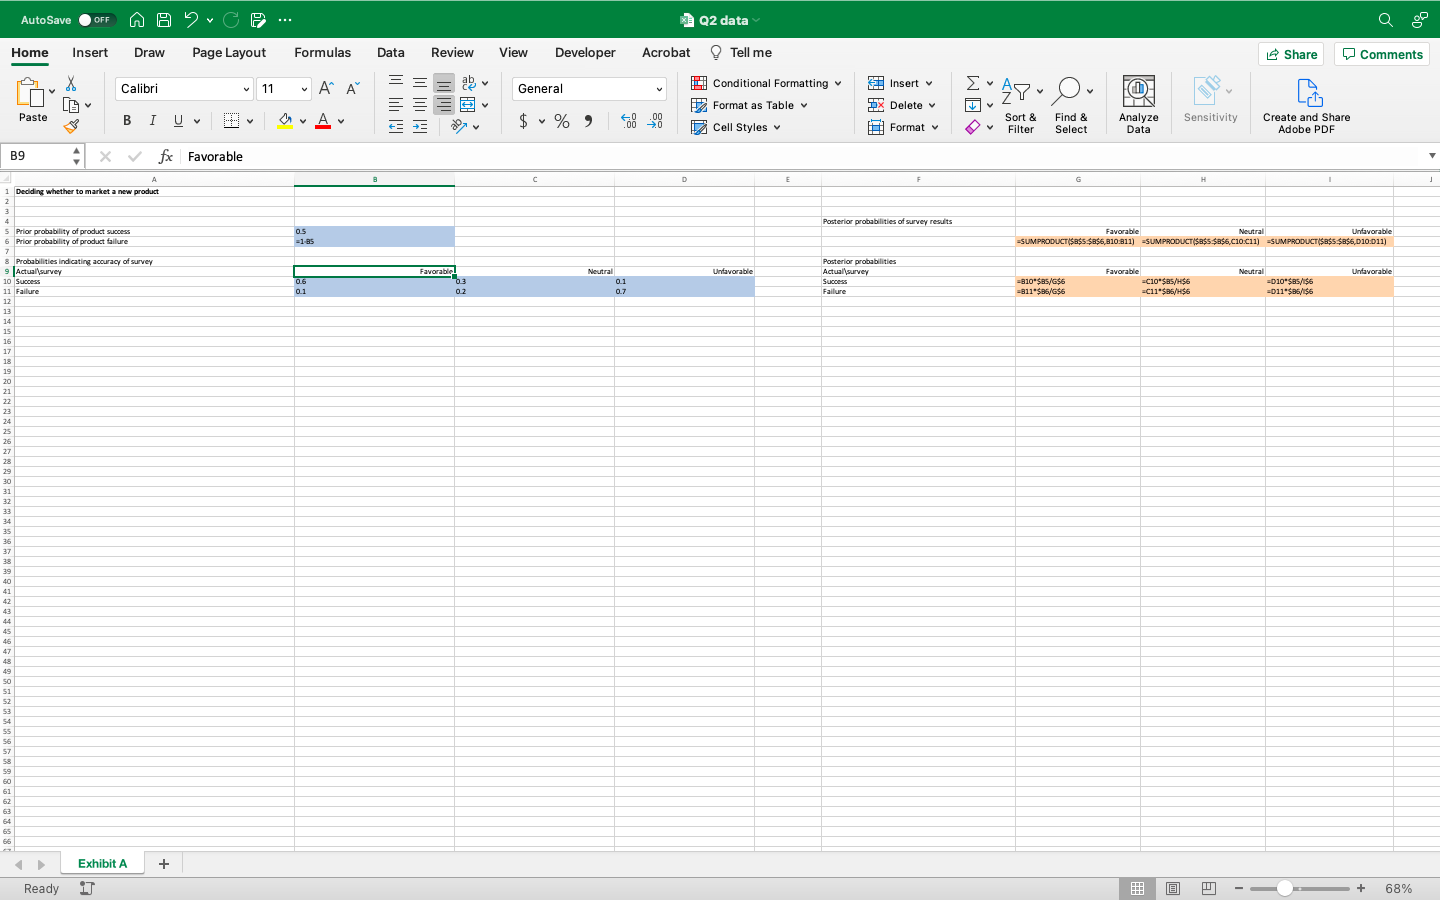Open the General number format dropdown
Viewport: 1440px width, 900px height.
click(589, 89)
